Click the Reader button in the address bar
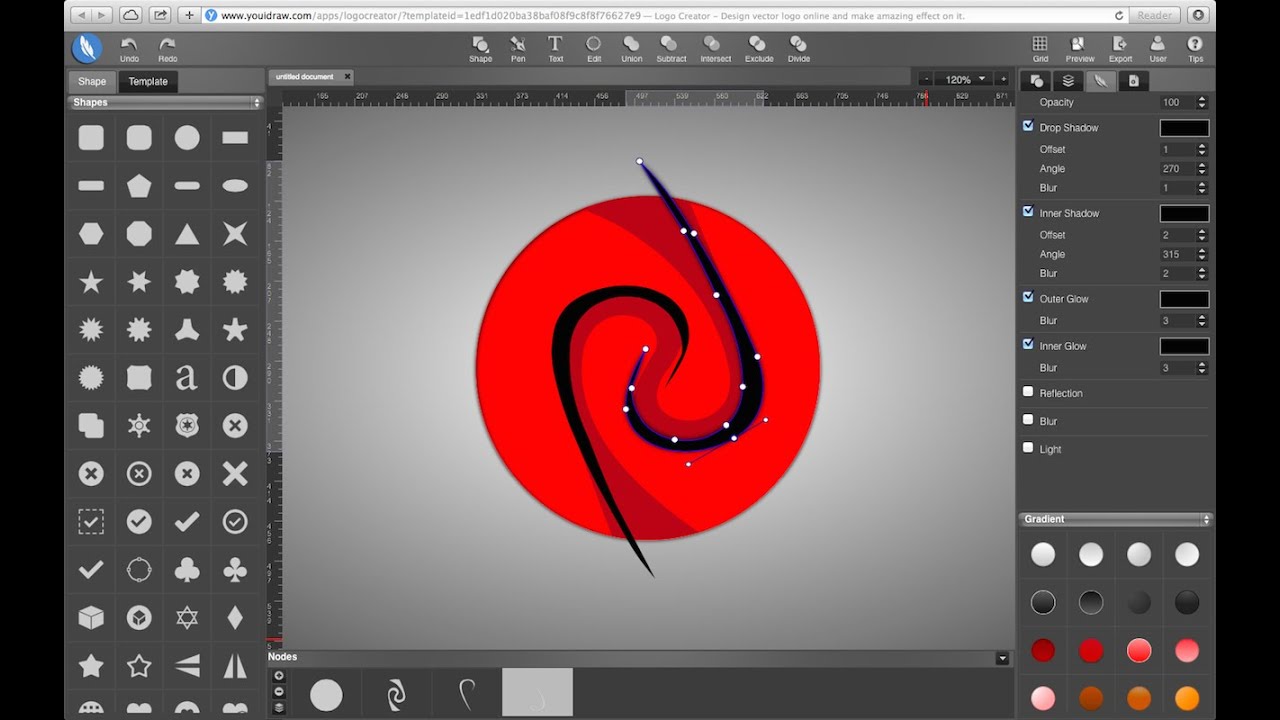Viewport: 1280px width, 720px height. [1154, 15]
